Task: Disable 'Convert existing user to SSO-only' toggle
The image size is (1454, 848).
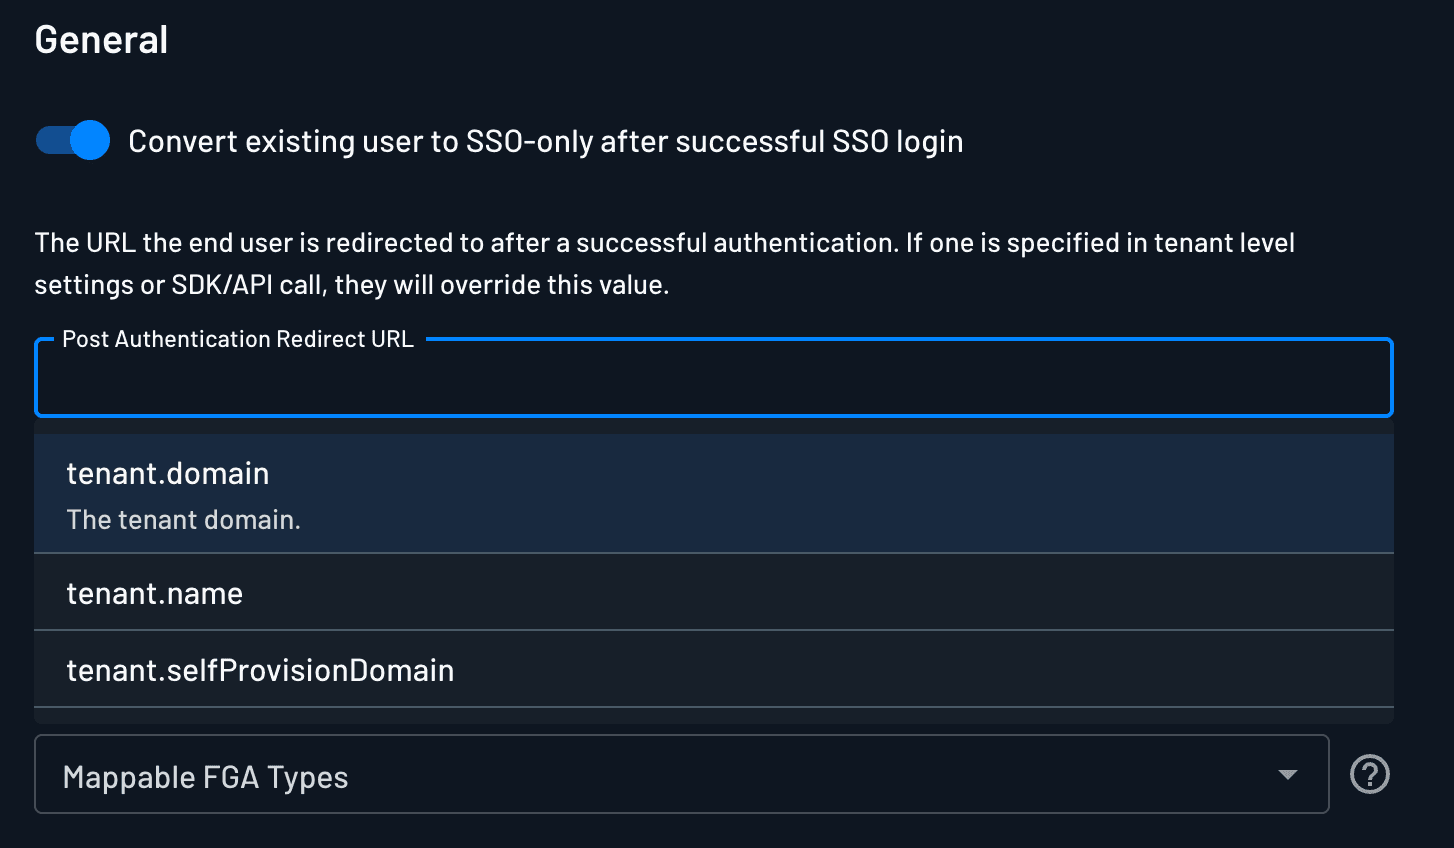Action: click(x=72, y=140)
